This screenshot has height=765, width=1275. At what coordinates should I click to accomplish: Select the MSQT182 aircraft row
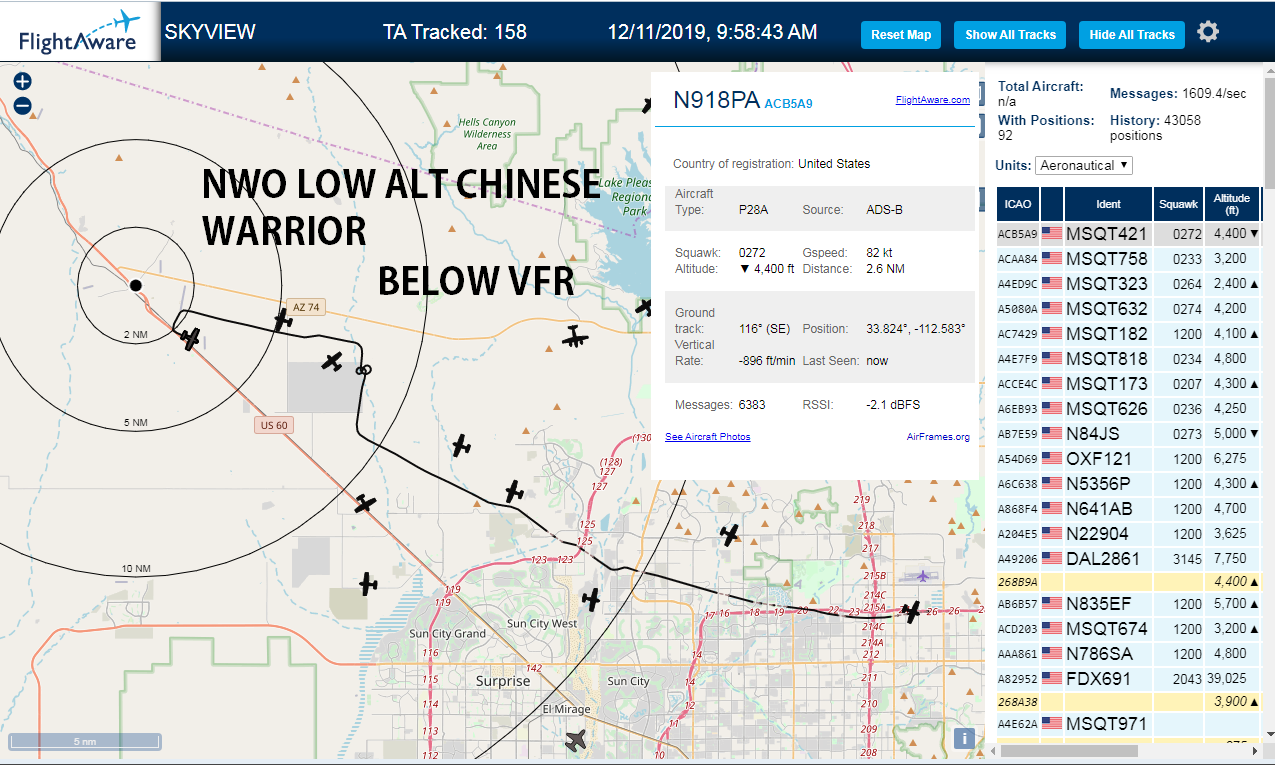coord(1129,334)
